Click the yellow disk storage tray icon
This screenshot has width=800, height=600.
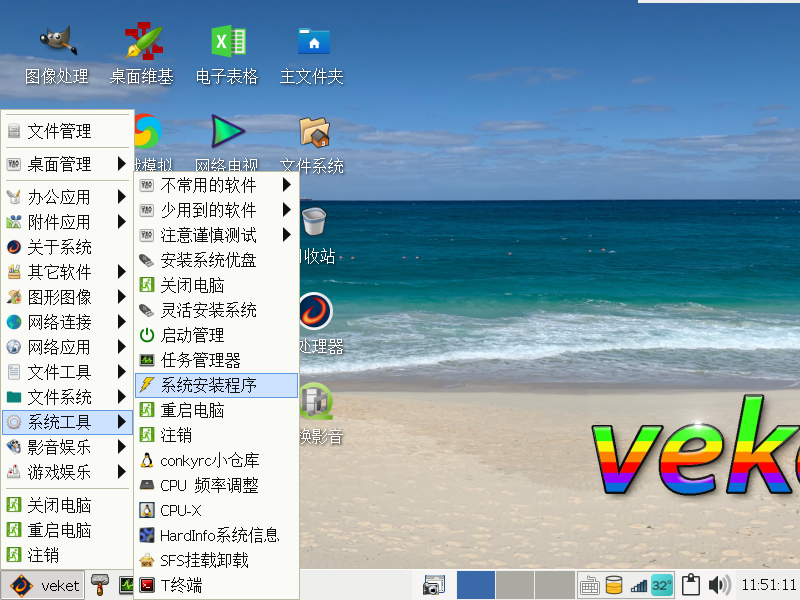pos(614,585)
